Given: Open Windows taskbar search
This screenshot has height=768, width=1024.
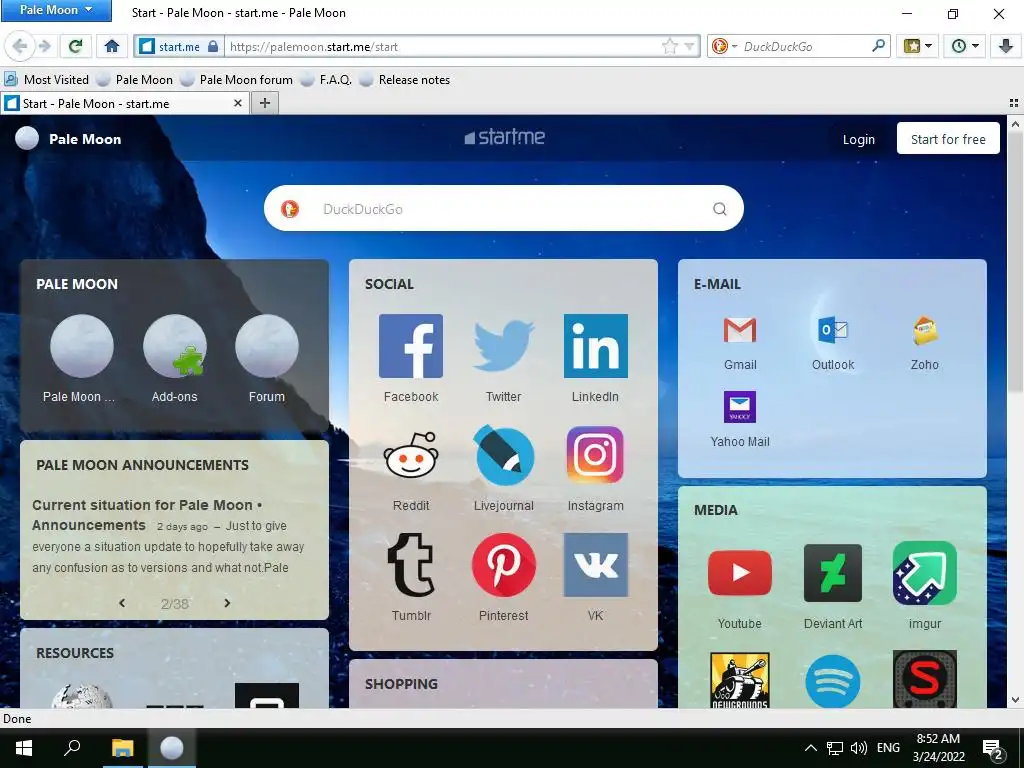Looking at the screenshot, I should point(72,748).
